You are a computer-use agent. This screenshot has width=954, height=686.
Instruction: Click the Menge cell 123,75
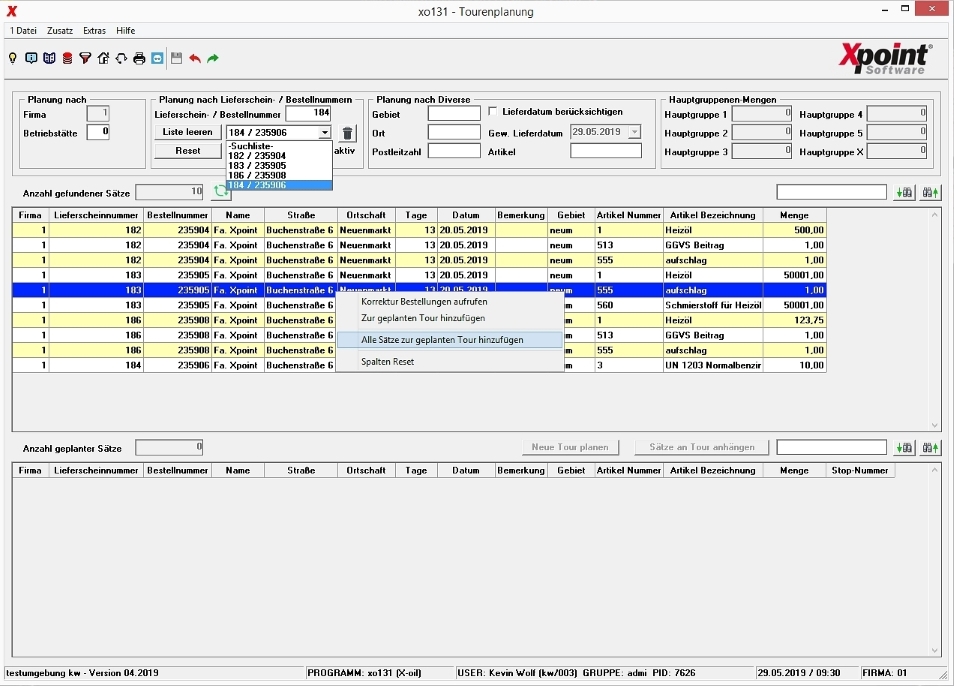(x=795, y=320)
